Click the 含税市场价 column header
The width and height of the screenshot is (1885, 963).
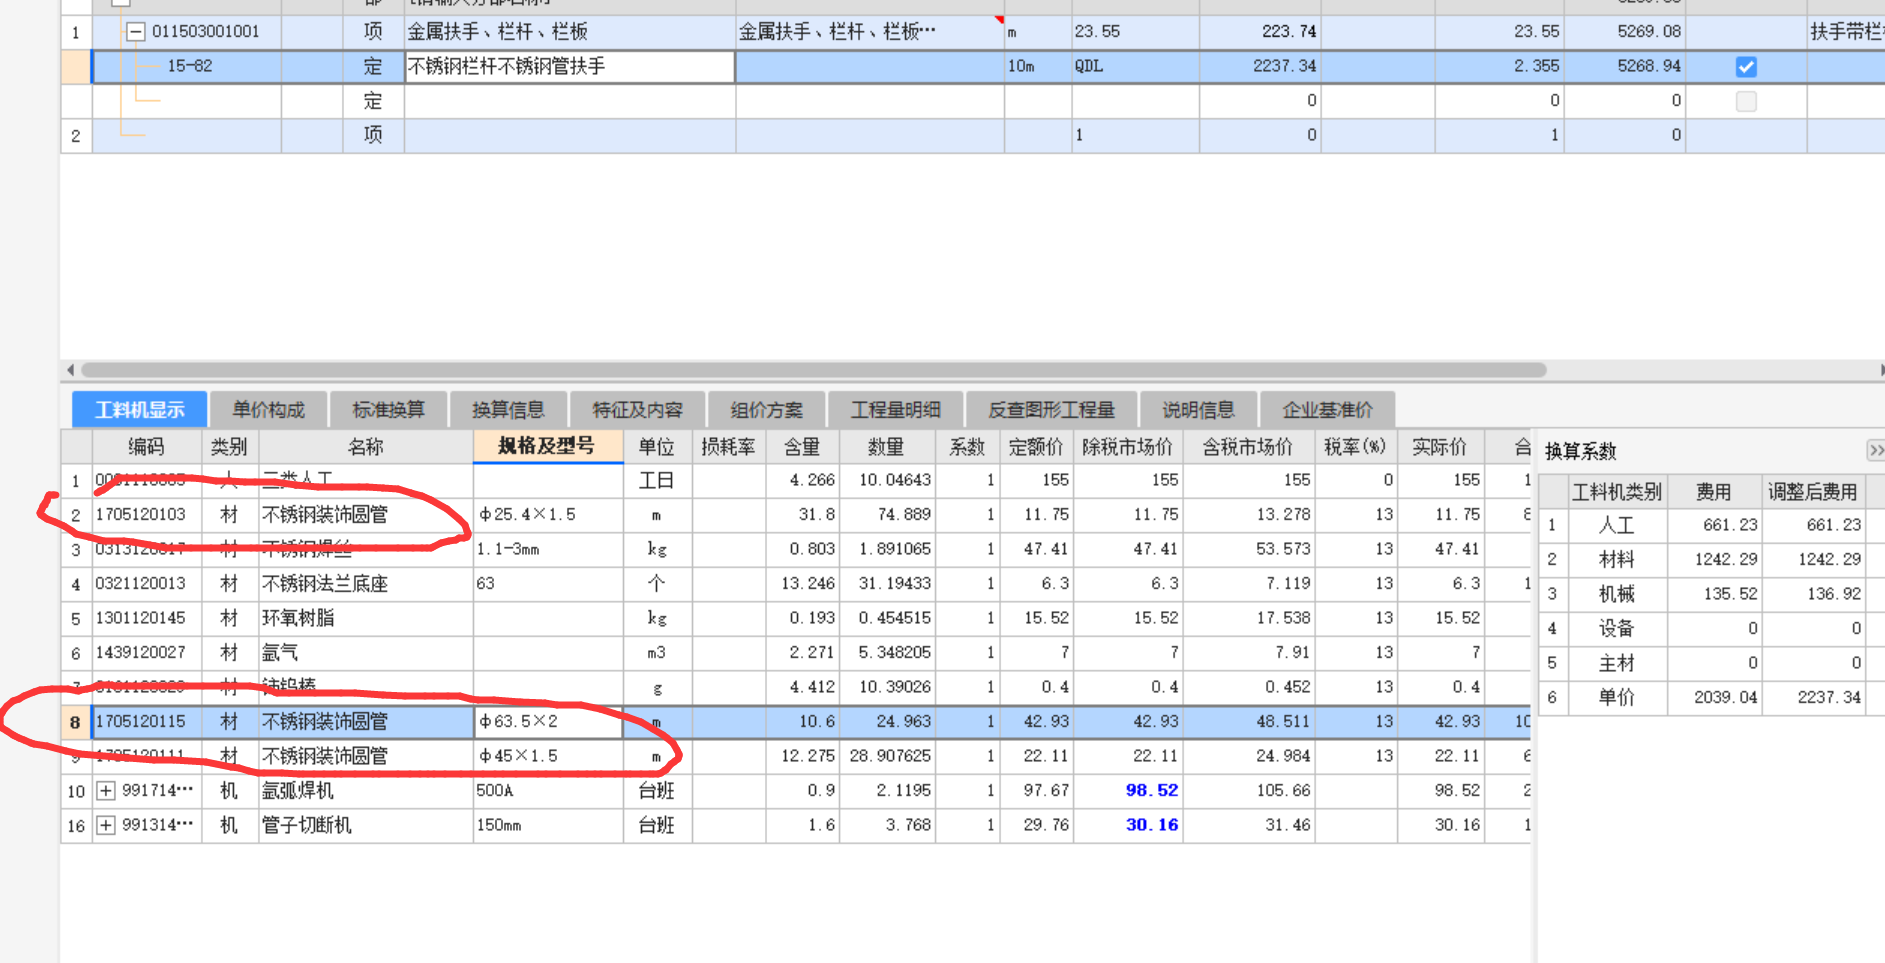1248,447
